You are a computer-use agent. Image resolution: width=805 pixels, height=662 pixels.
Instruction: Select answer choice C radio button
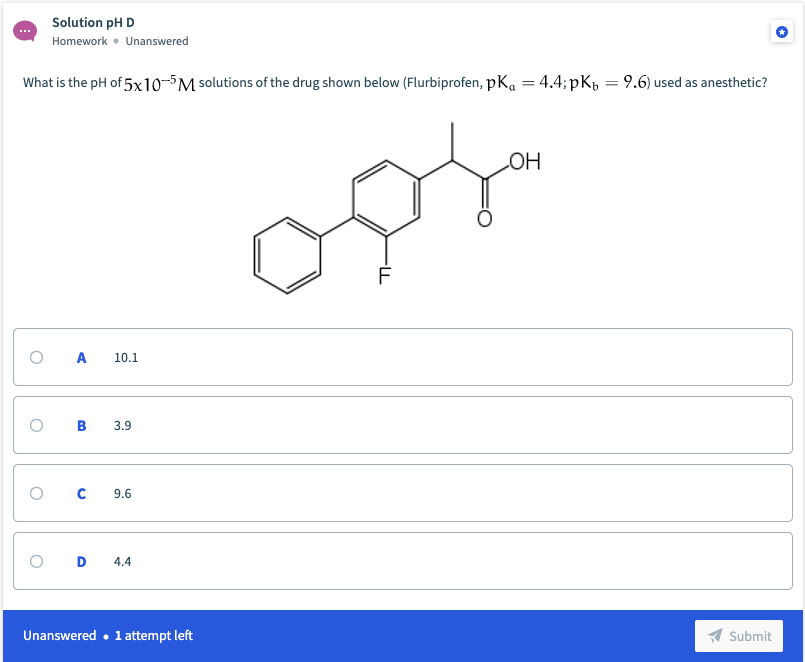[x=36, y=493]
